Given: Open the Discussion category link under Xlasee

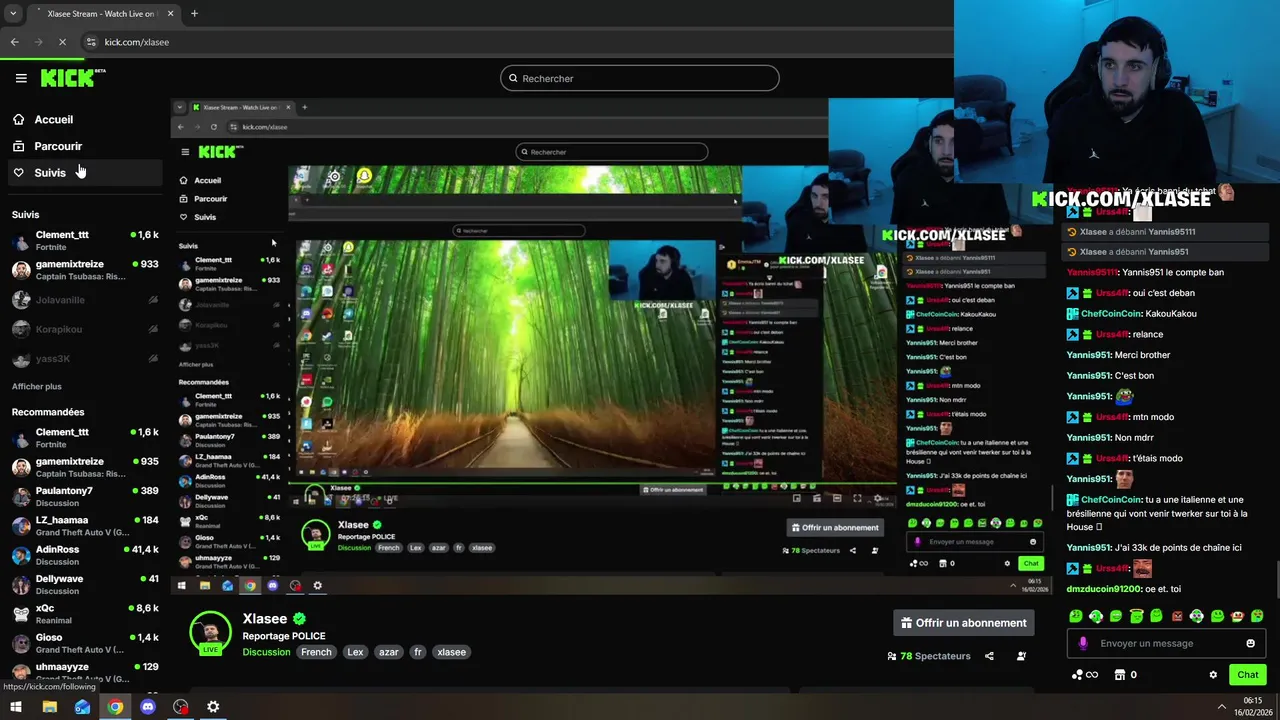Looking at the screenshot, I should (x=266, y=652).
